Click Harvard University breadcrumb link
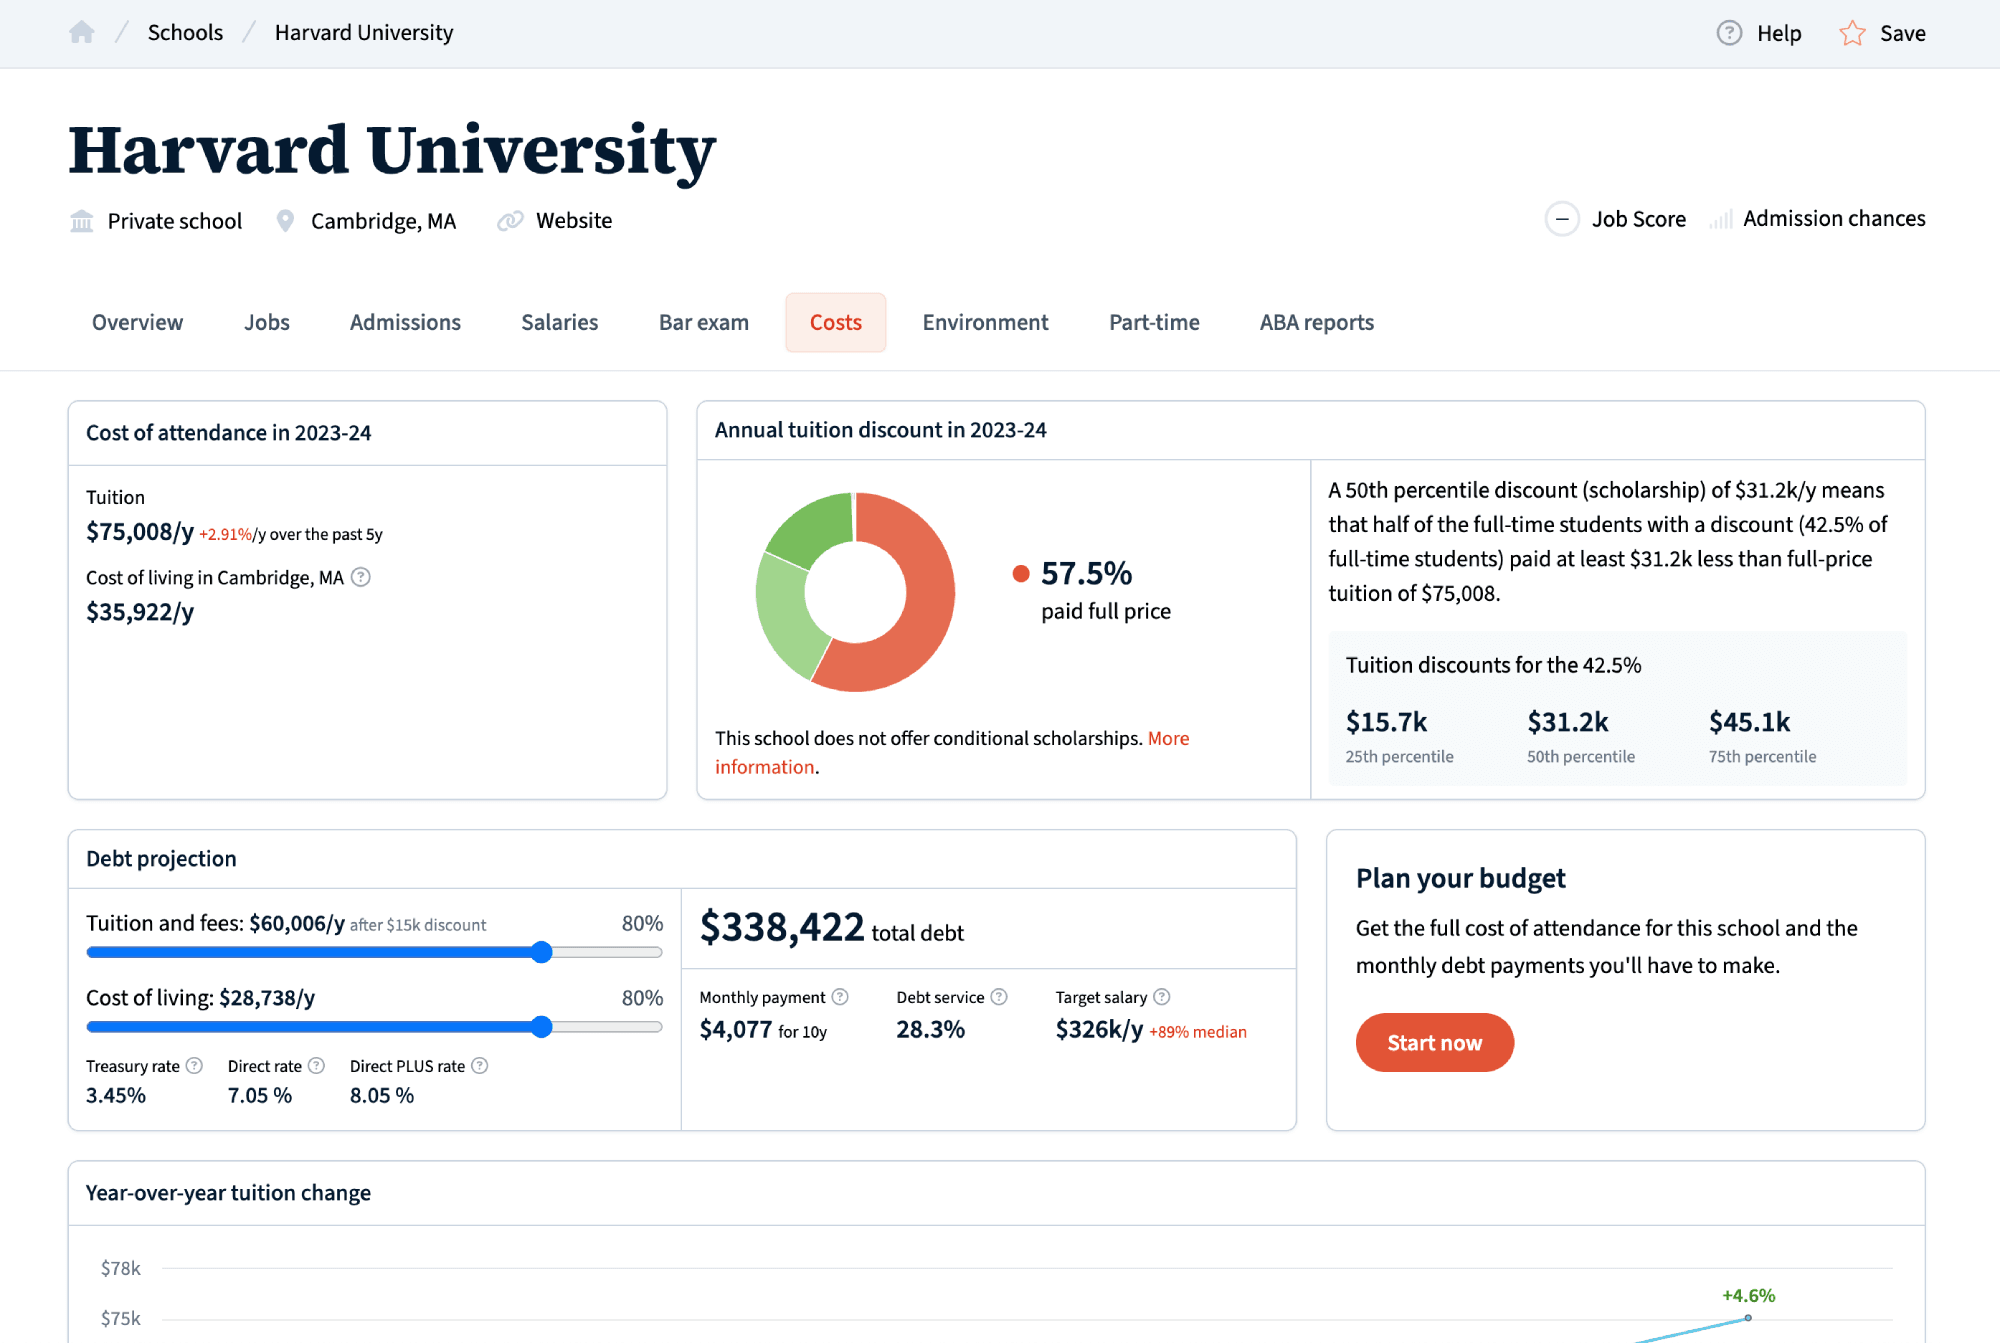 364,33
